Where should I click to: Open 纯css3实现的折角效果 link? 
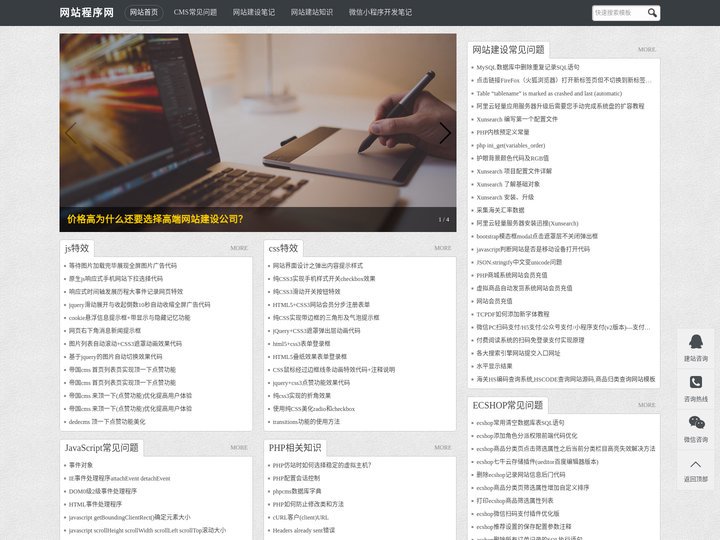point(302,395)
